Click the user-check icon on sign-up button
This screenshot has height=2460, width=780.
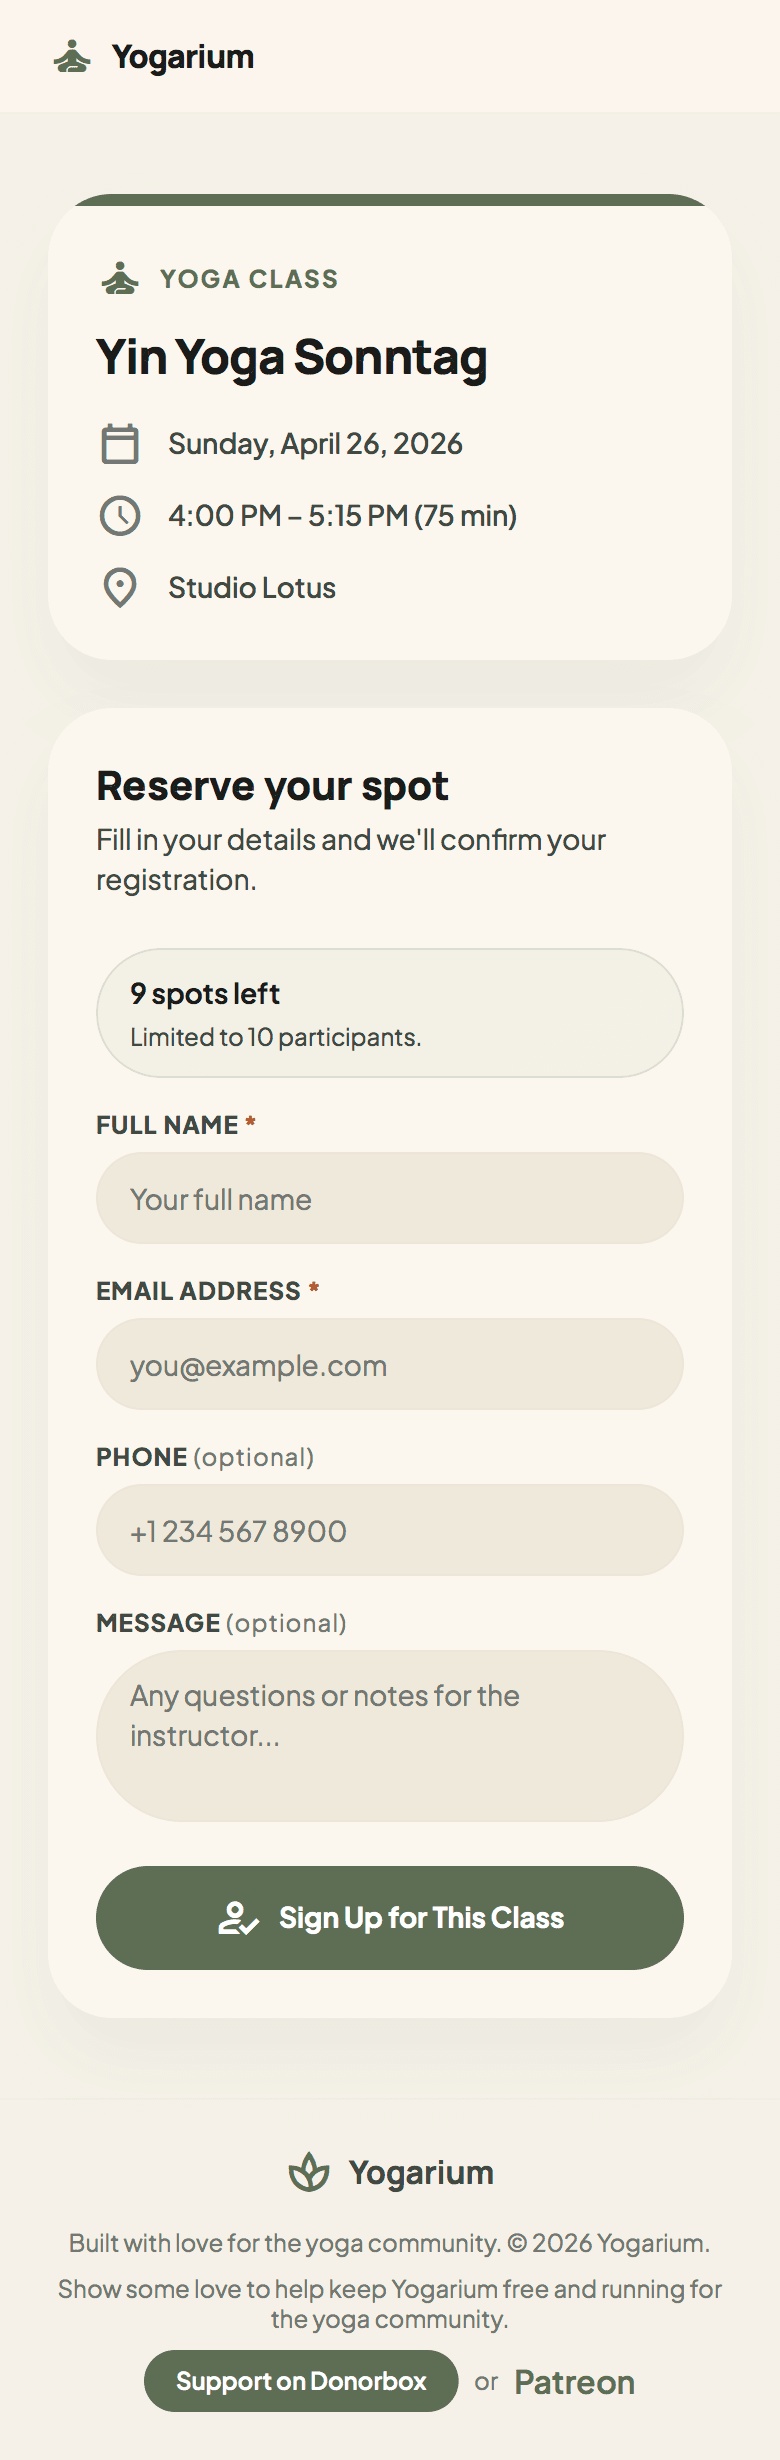(x=238, y=1918)
